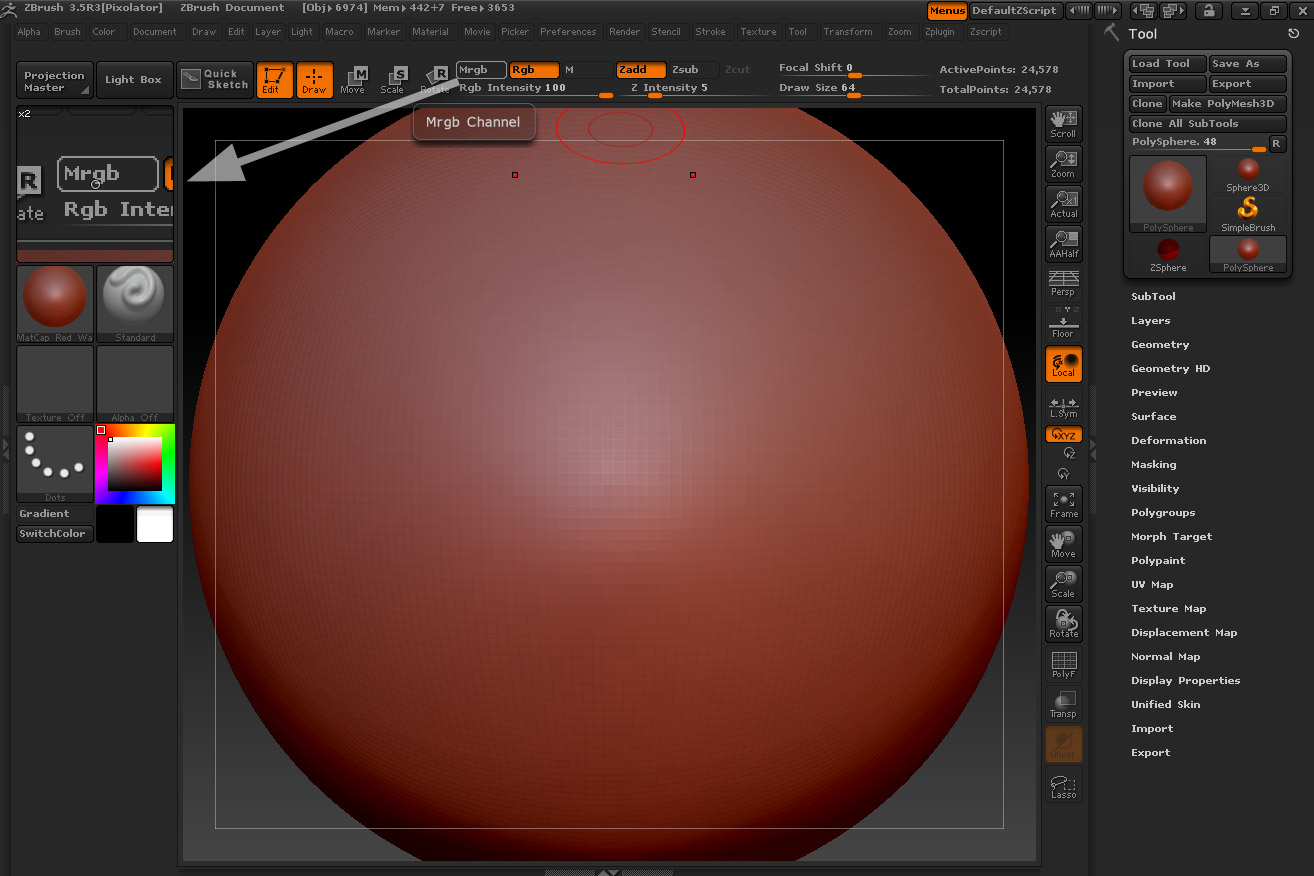Viewport: 1314px width, 876px height.
Task: Open the Texture Off selector
Action: click(x=55, y=384)
